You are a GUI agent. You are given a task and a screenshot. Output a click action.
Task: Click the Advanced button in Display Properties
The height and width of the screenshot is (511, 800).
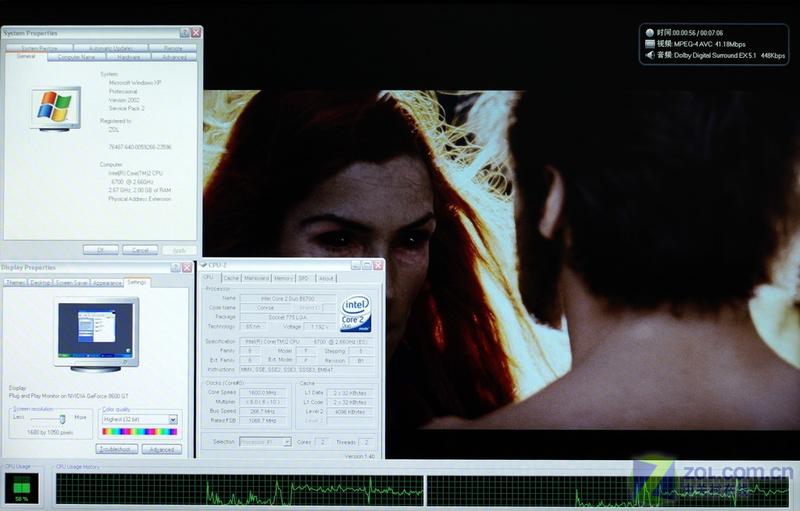(162, 449)
